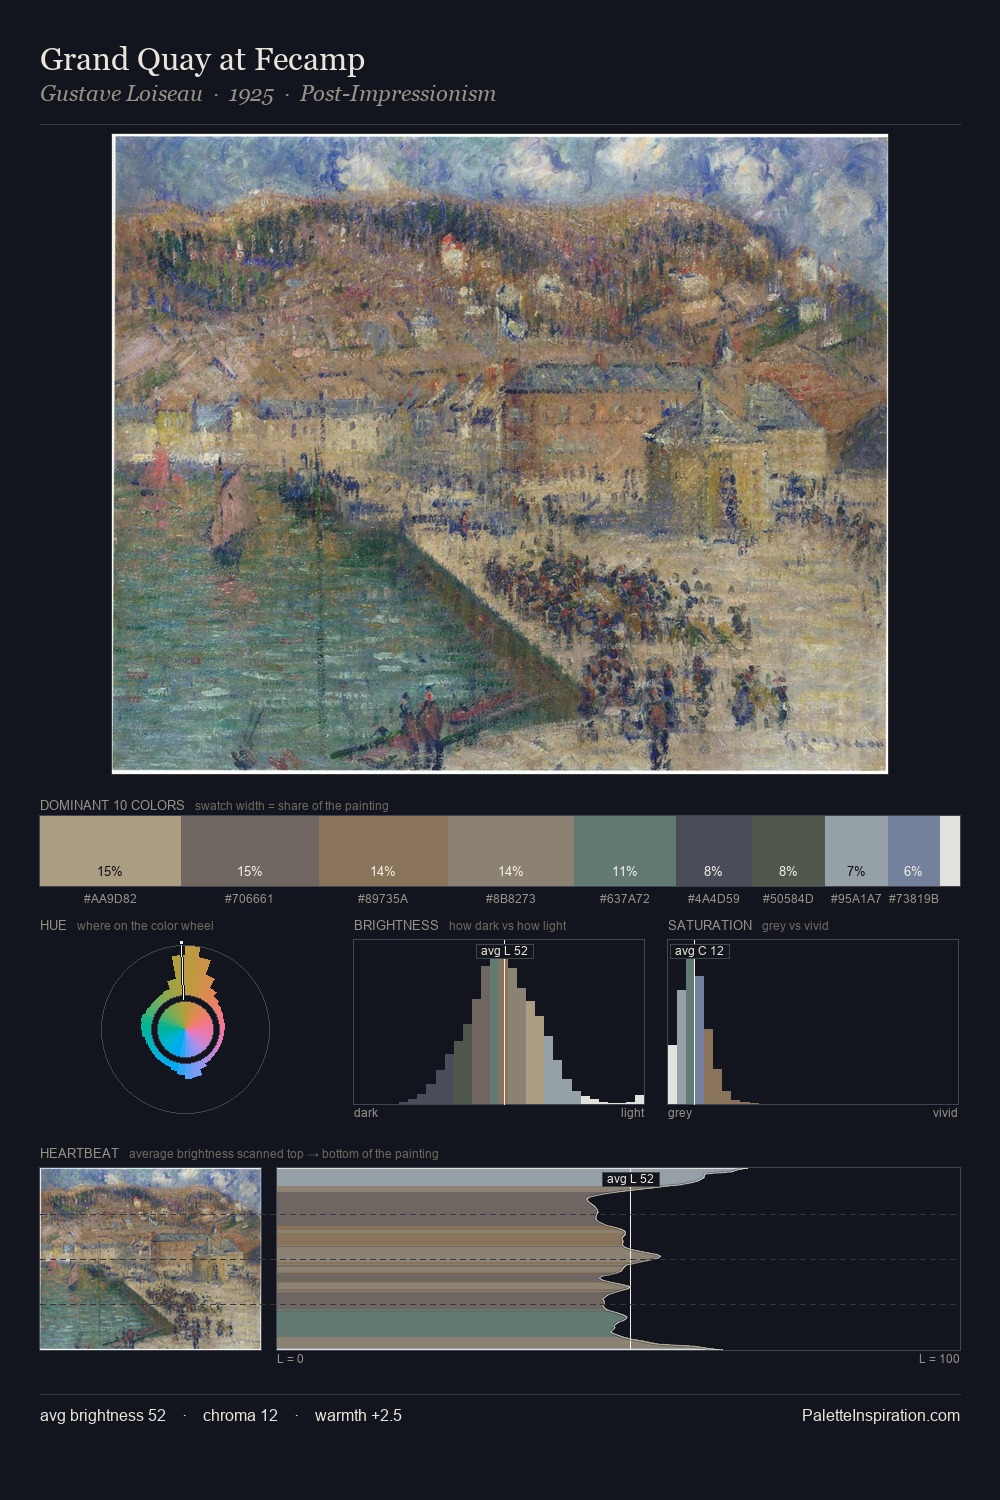Click the 'avg C 12' label in saturation chart

click(x=699, y=951)
